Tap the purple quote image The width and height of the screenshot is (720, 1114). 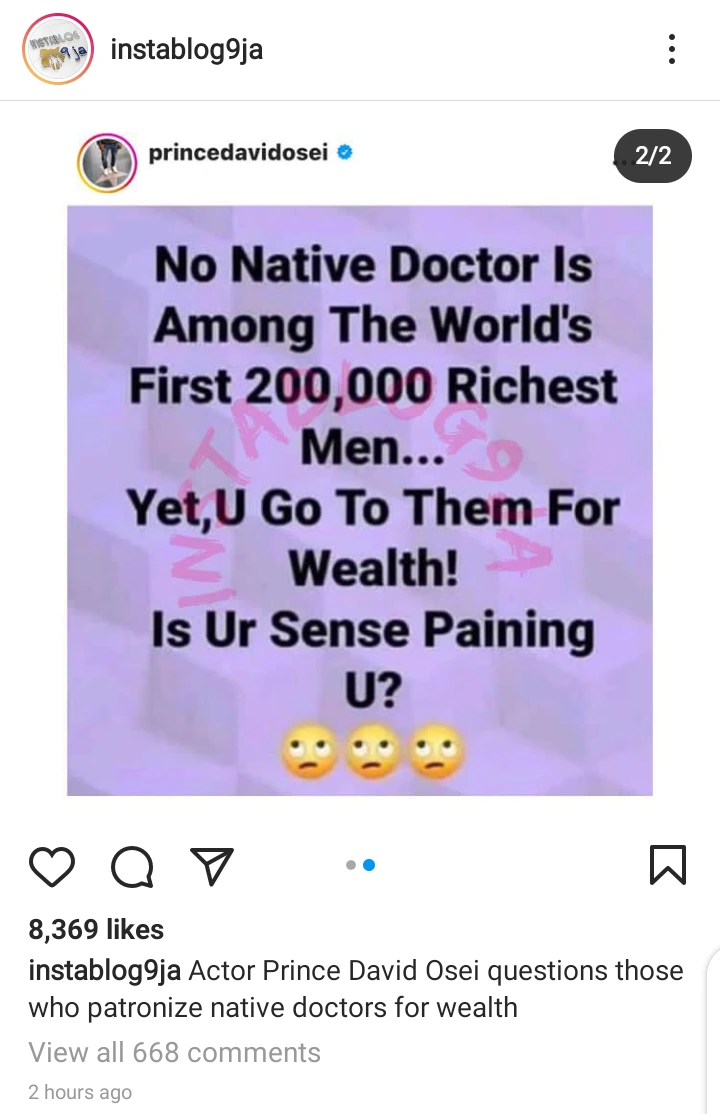point(360,500)
